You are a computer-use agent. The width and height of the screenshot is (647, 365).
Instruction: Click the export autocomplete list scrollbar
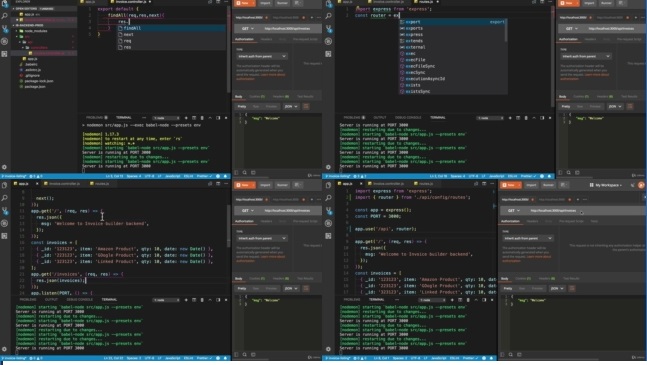506,30
